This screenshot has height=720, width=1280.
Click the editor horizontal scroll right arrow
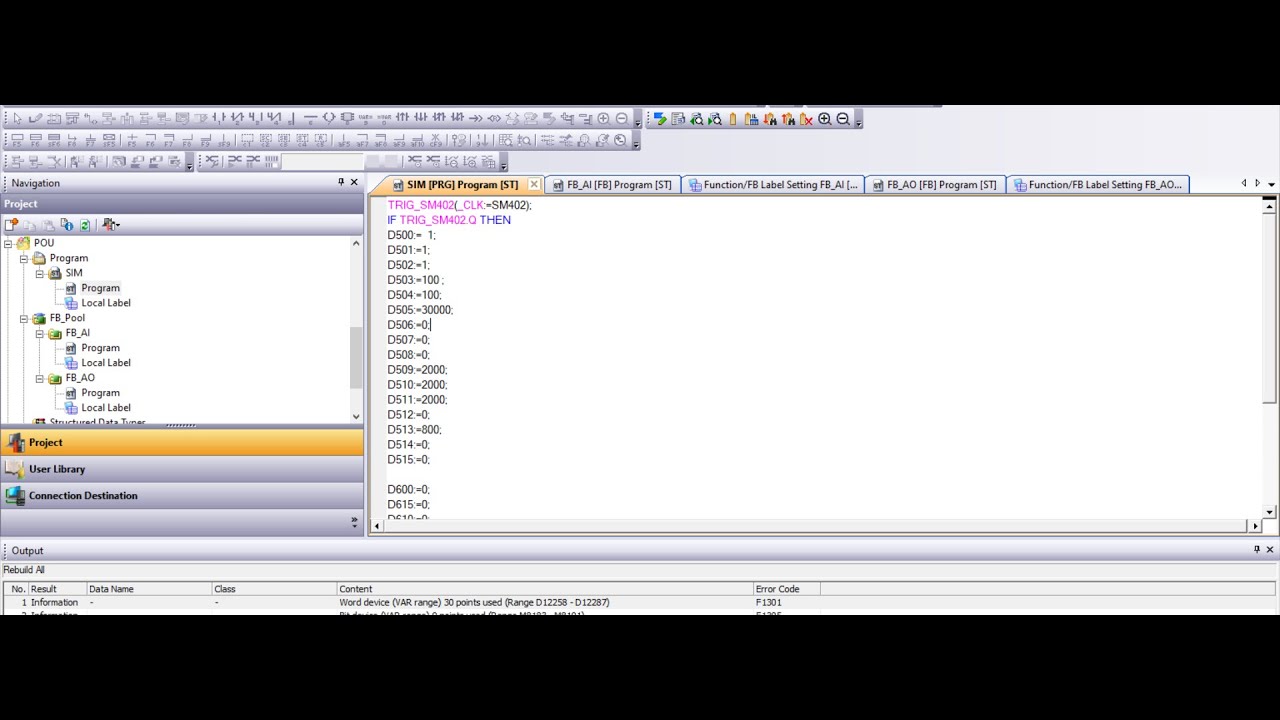point(1255,525)
